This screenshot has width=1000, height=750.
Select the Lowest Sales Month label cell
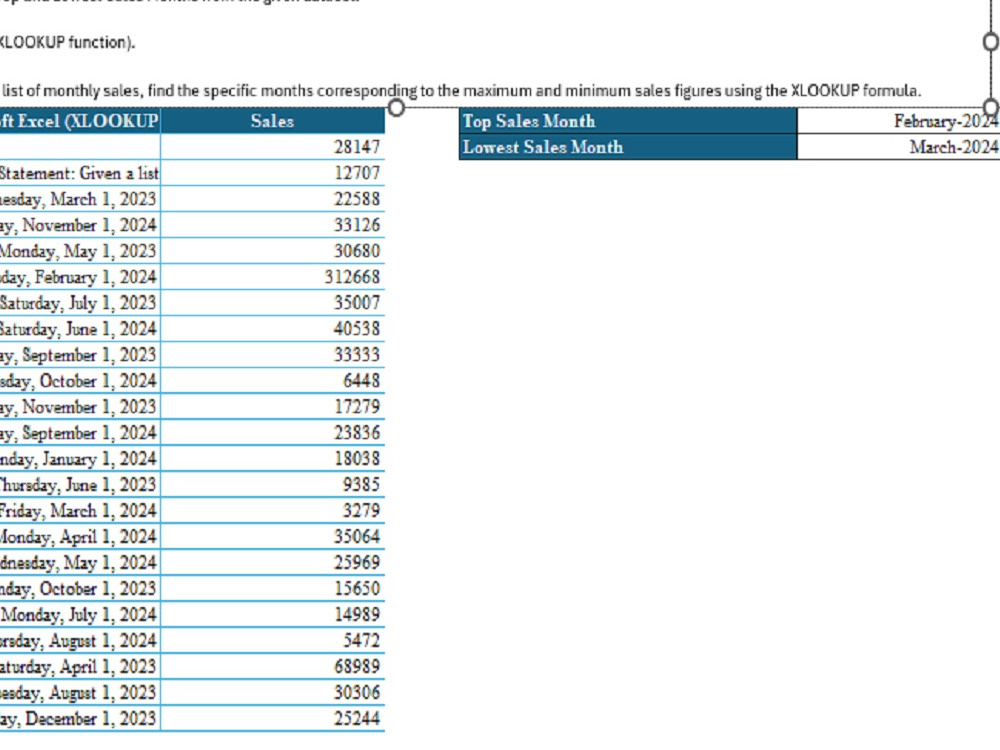[628, 147]
